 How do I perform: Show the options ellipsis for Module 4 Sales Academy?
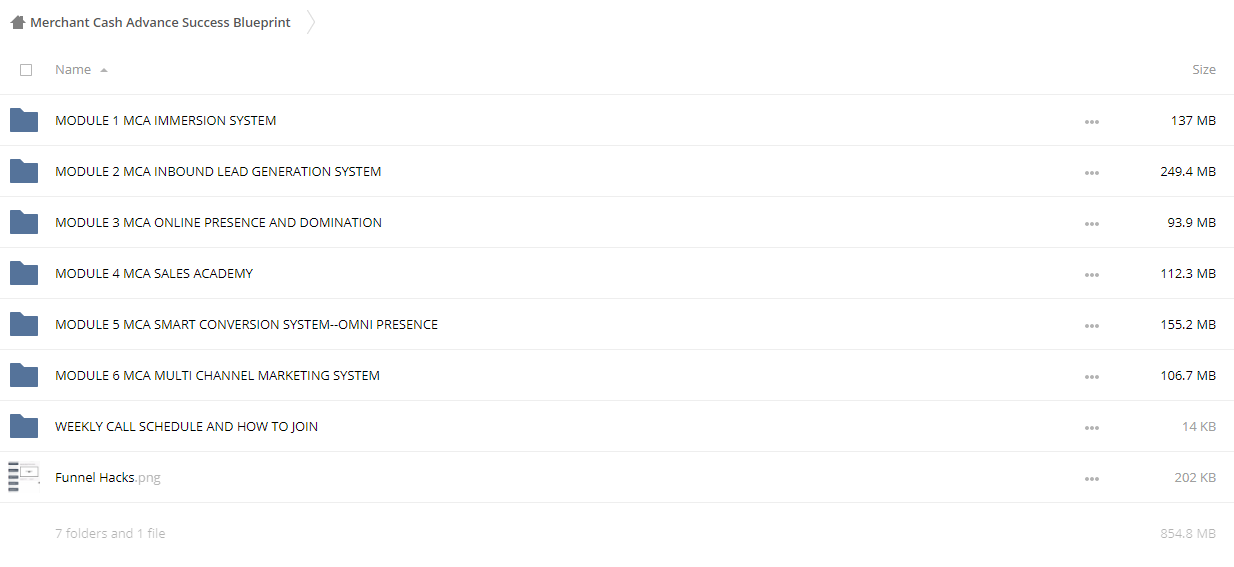(x=1091, y=274)
